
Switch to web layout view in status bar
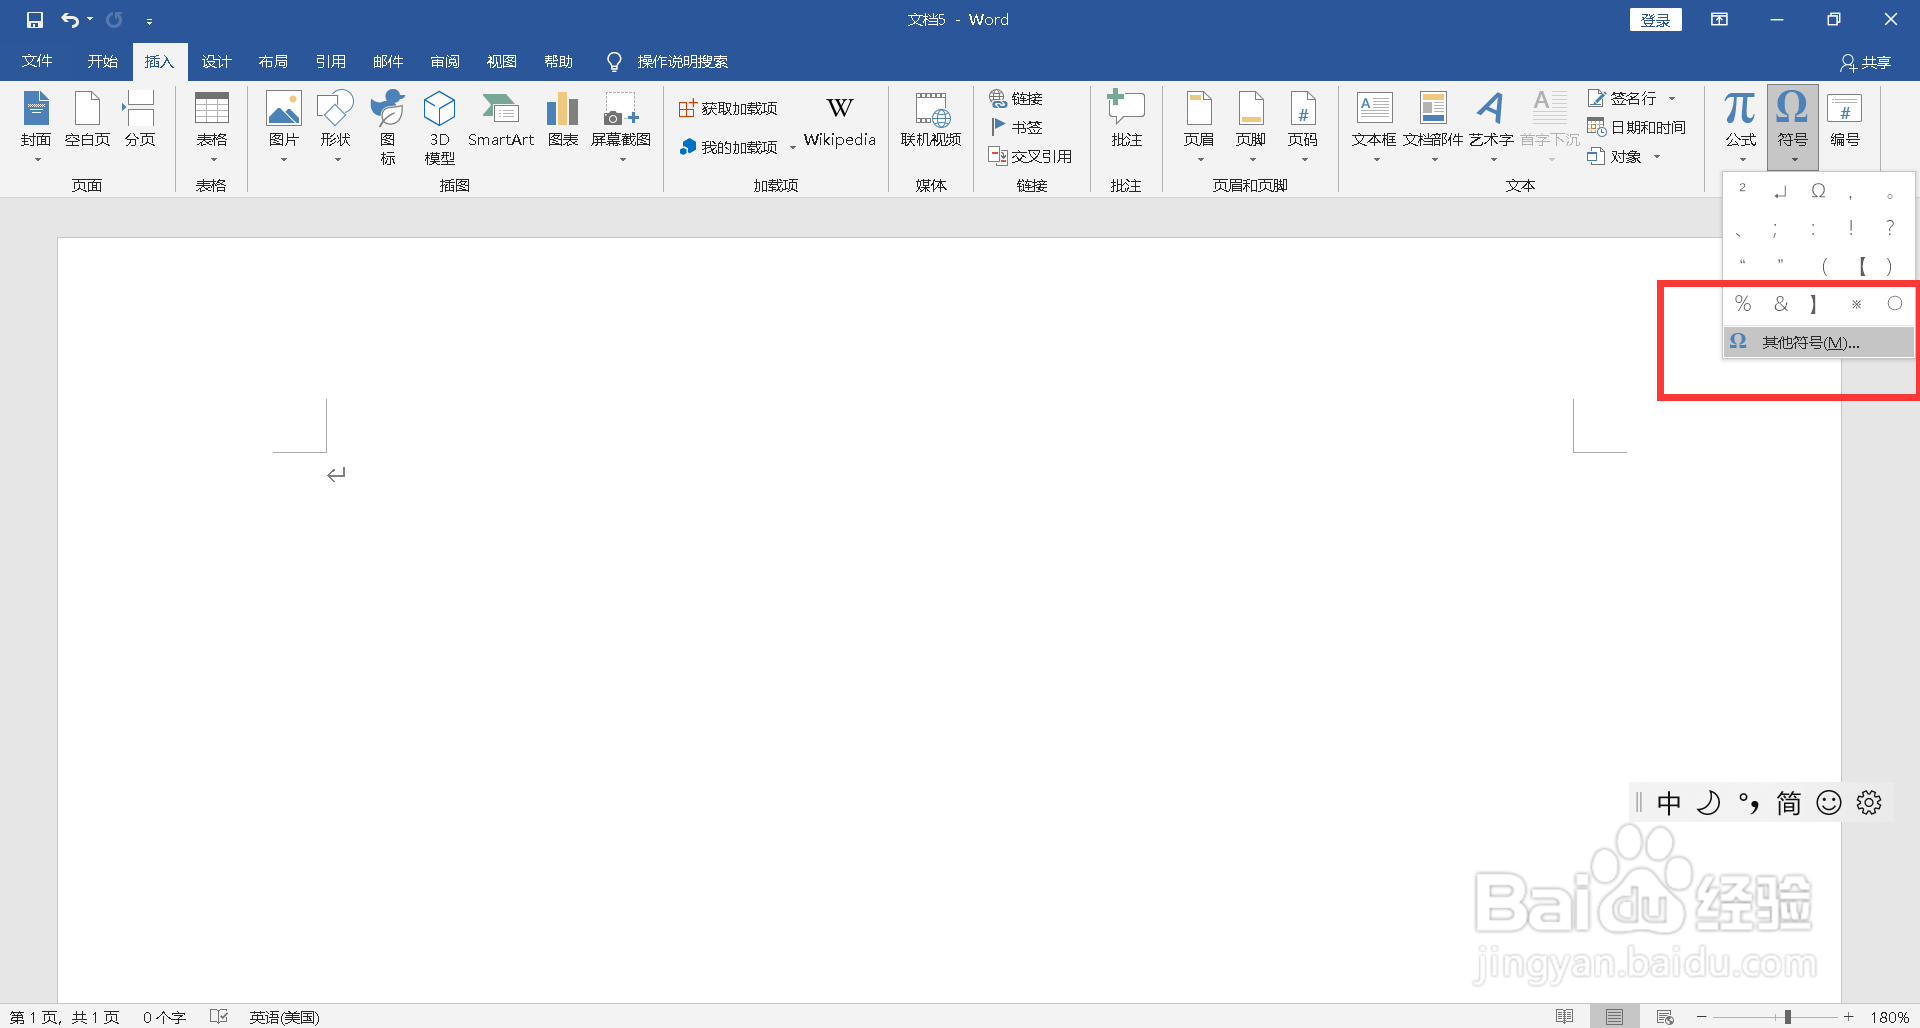[x=1665, y=1017]
